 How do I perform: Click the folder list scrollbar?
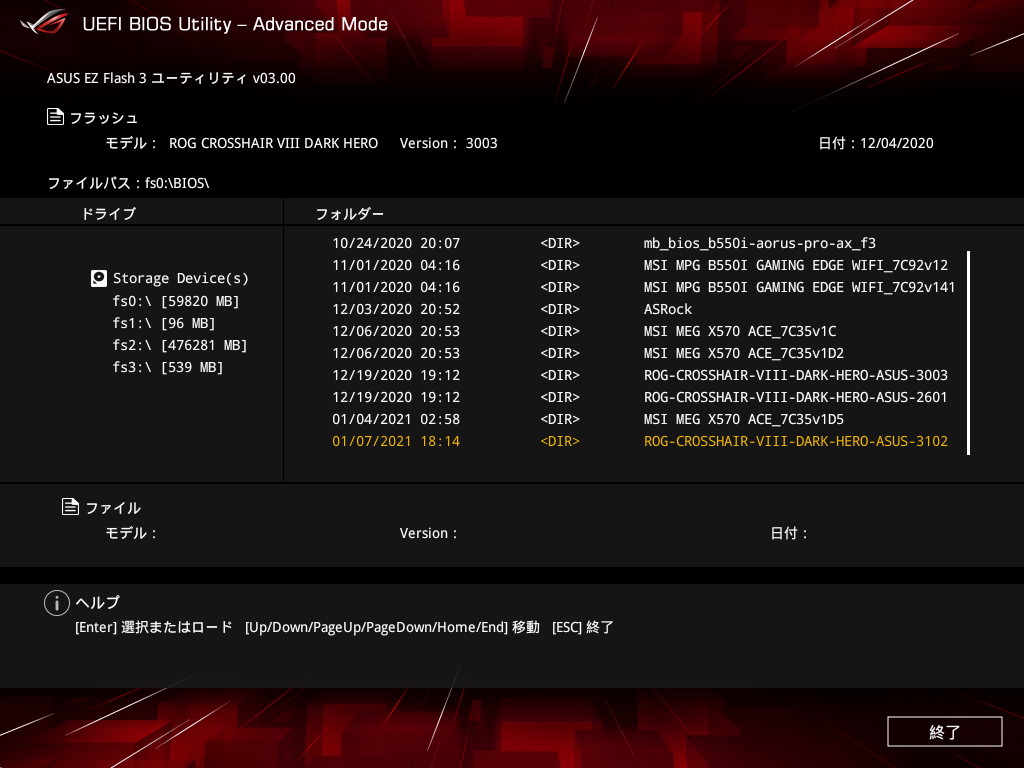[x=968, y=353]
